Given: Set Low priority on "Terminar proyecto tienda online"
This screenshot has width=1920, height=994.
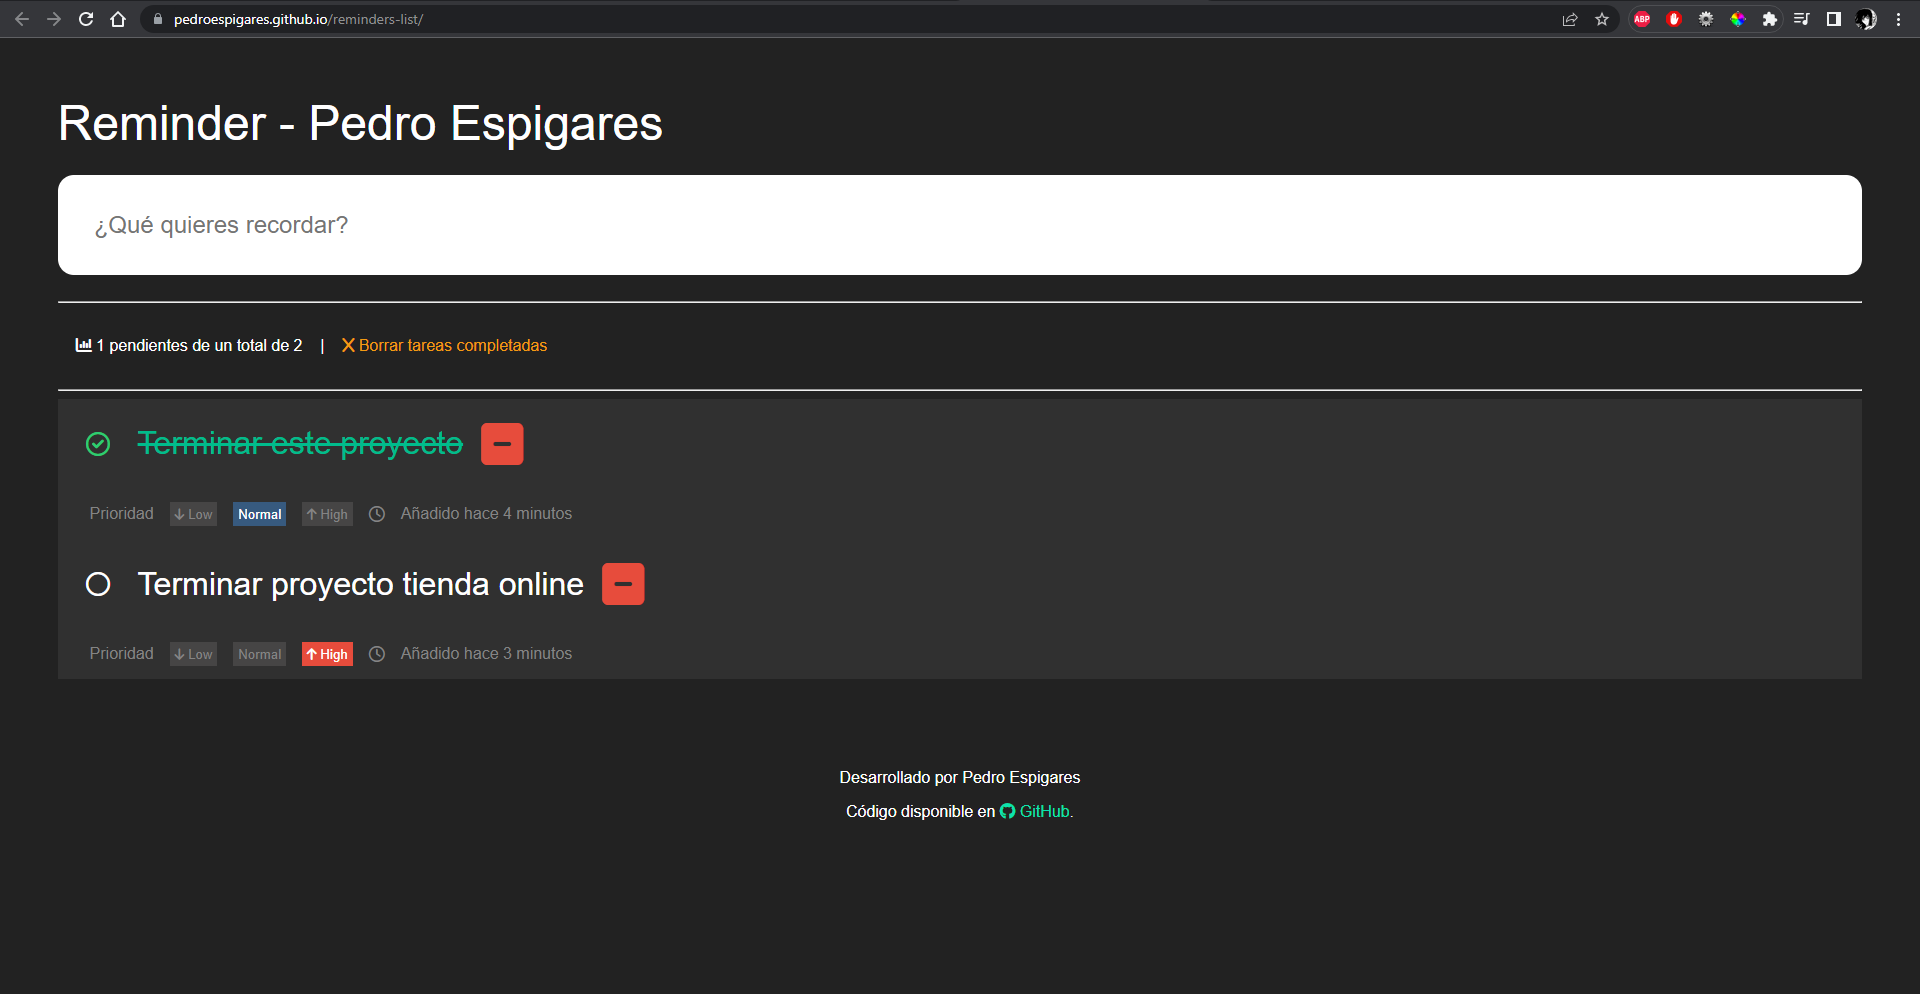Looking at the screenshot, I should click(193, 653).
